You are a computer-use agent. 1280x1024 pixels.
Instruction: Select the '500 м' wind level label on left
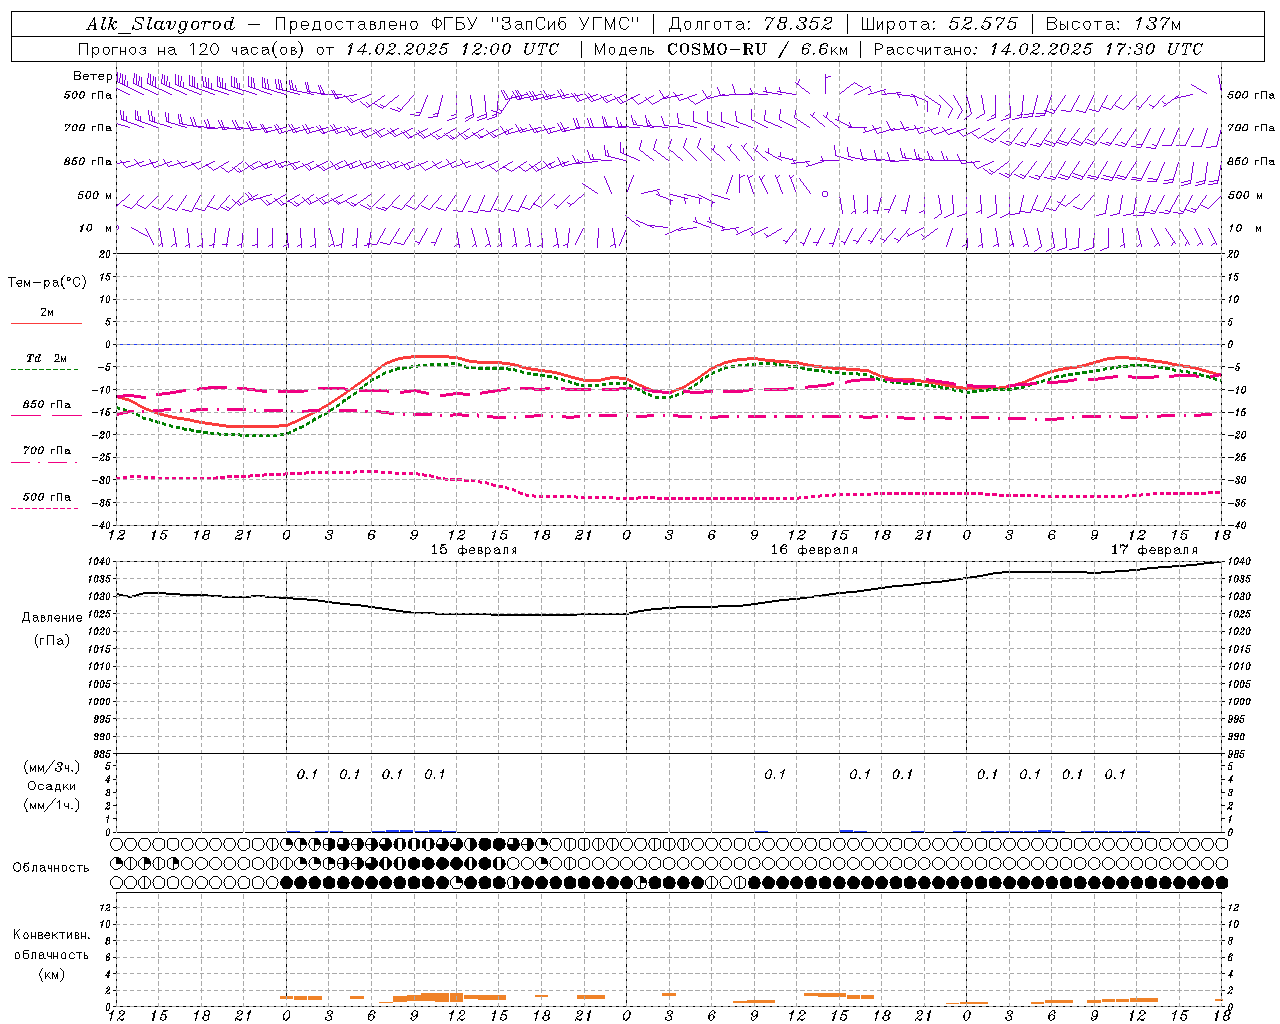coord(95,195)
